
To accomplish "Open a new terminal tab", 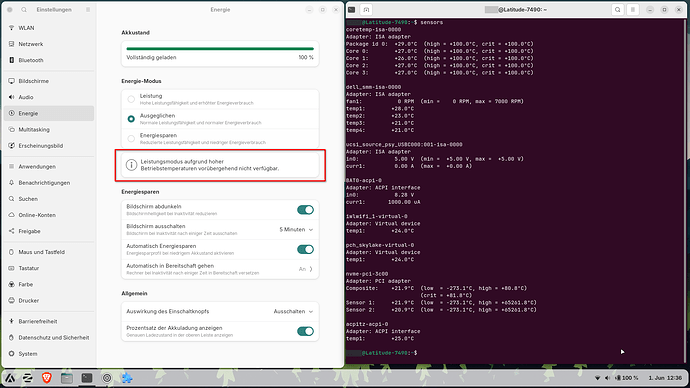I will click(x=366, y=10).
